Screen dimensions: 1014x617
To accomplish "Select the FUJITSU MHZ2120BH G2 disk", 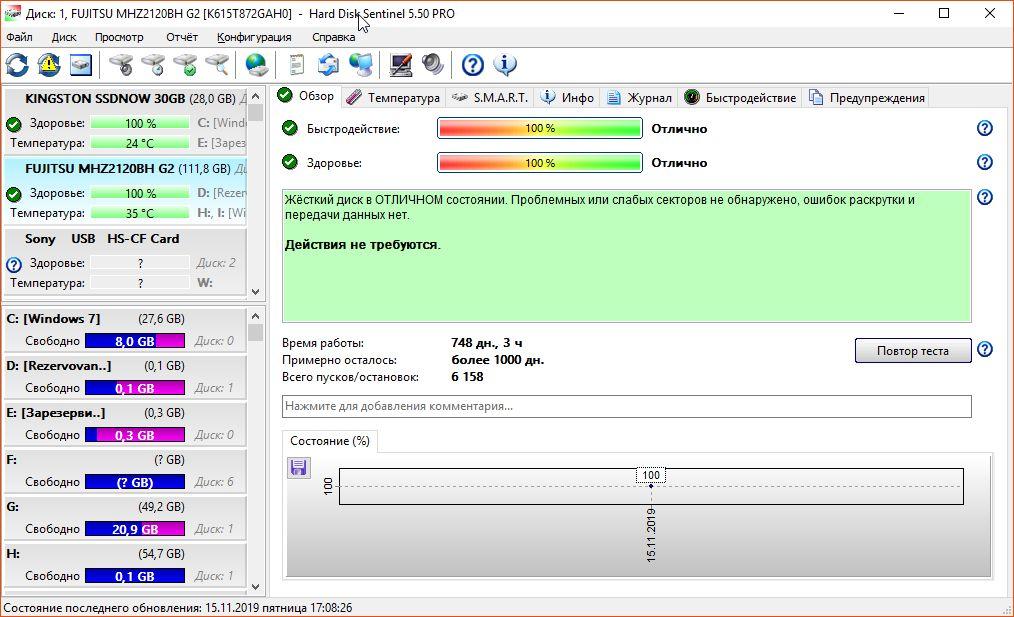I will click(125, 191).
